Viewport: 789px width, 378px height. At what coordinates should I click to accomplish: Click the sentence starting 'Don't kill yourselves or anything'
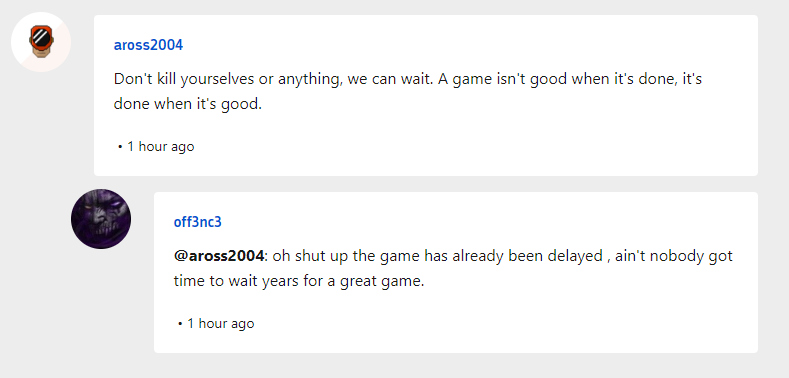point(222,80)
